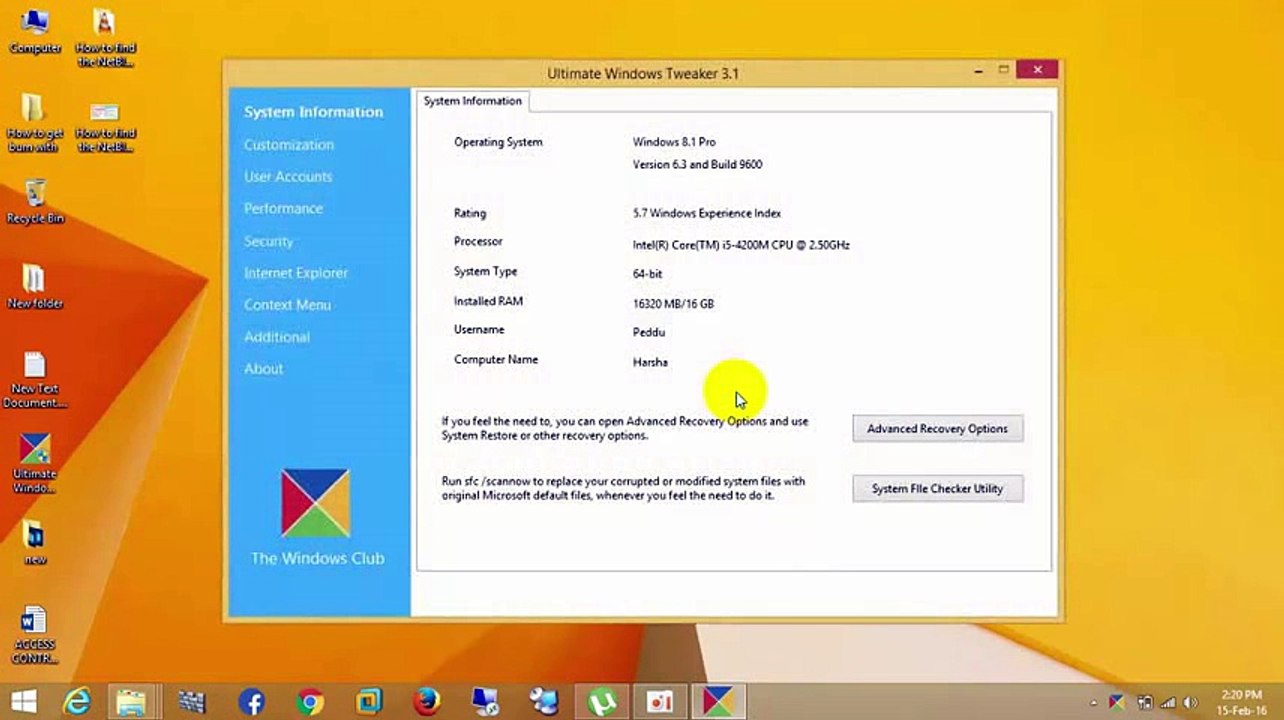Click the Ultimate Windows Tweaker 3.1 title bar
Image resolution: width=1284 pixels, height=720 pixels.
coord(642,73)
